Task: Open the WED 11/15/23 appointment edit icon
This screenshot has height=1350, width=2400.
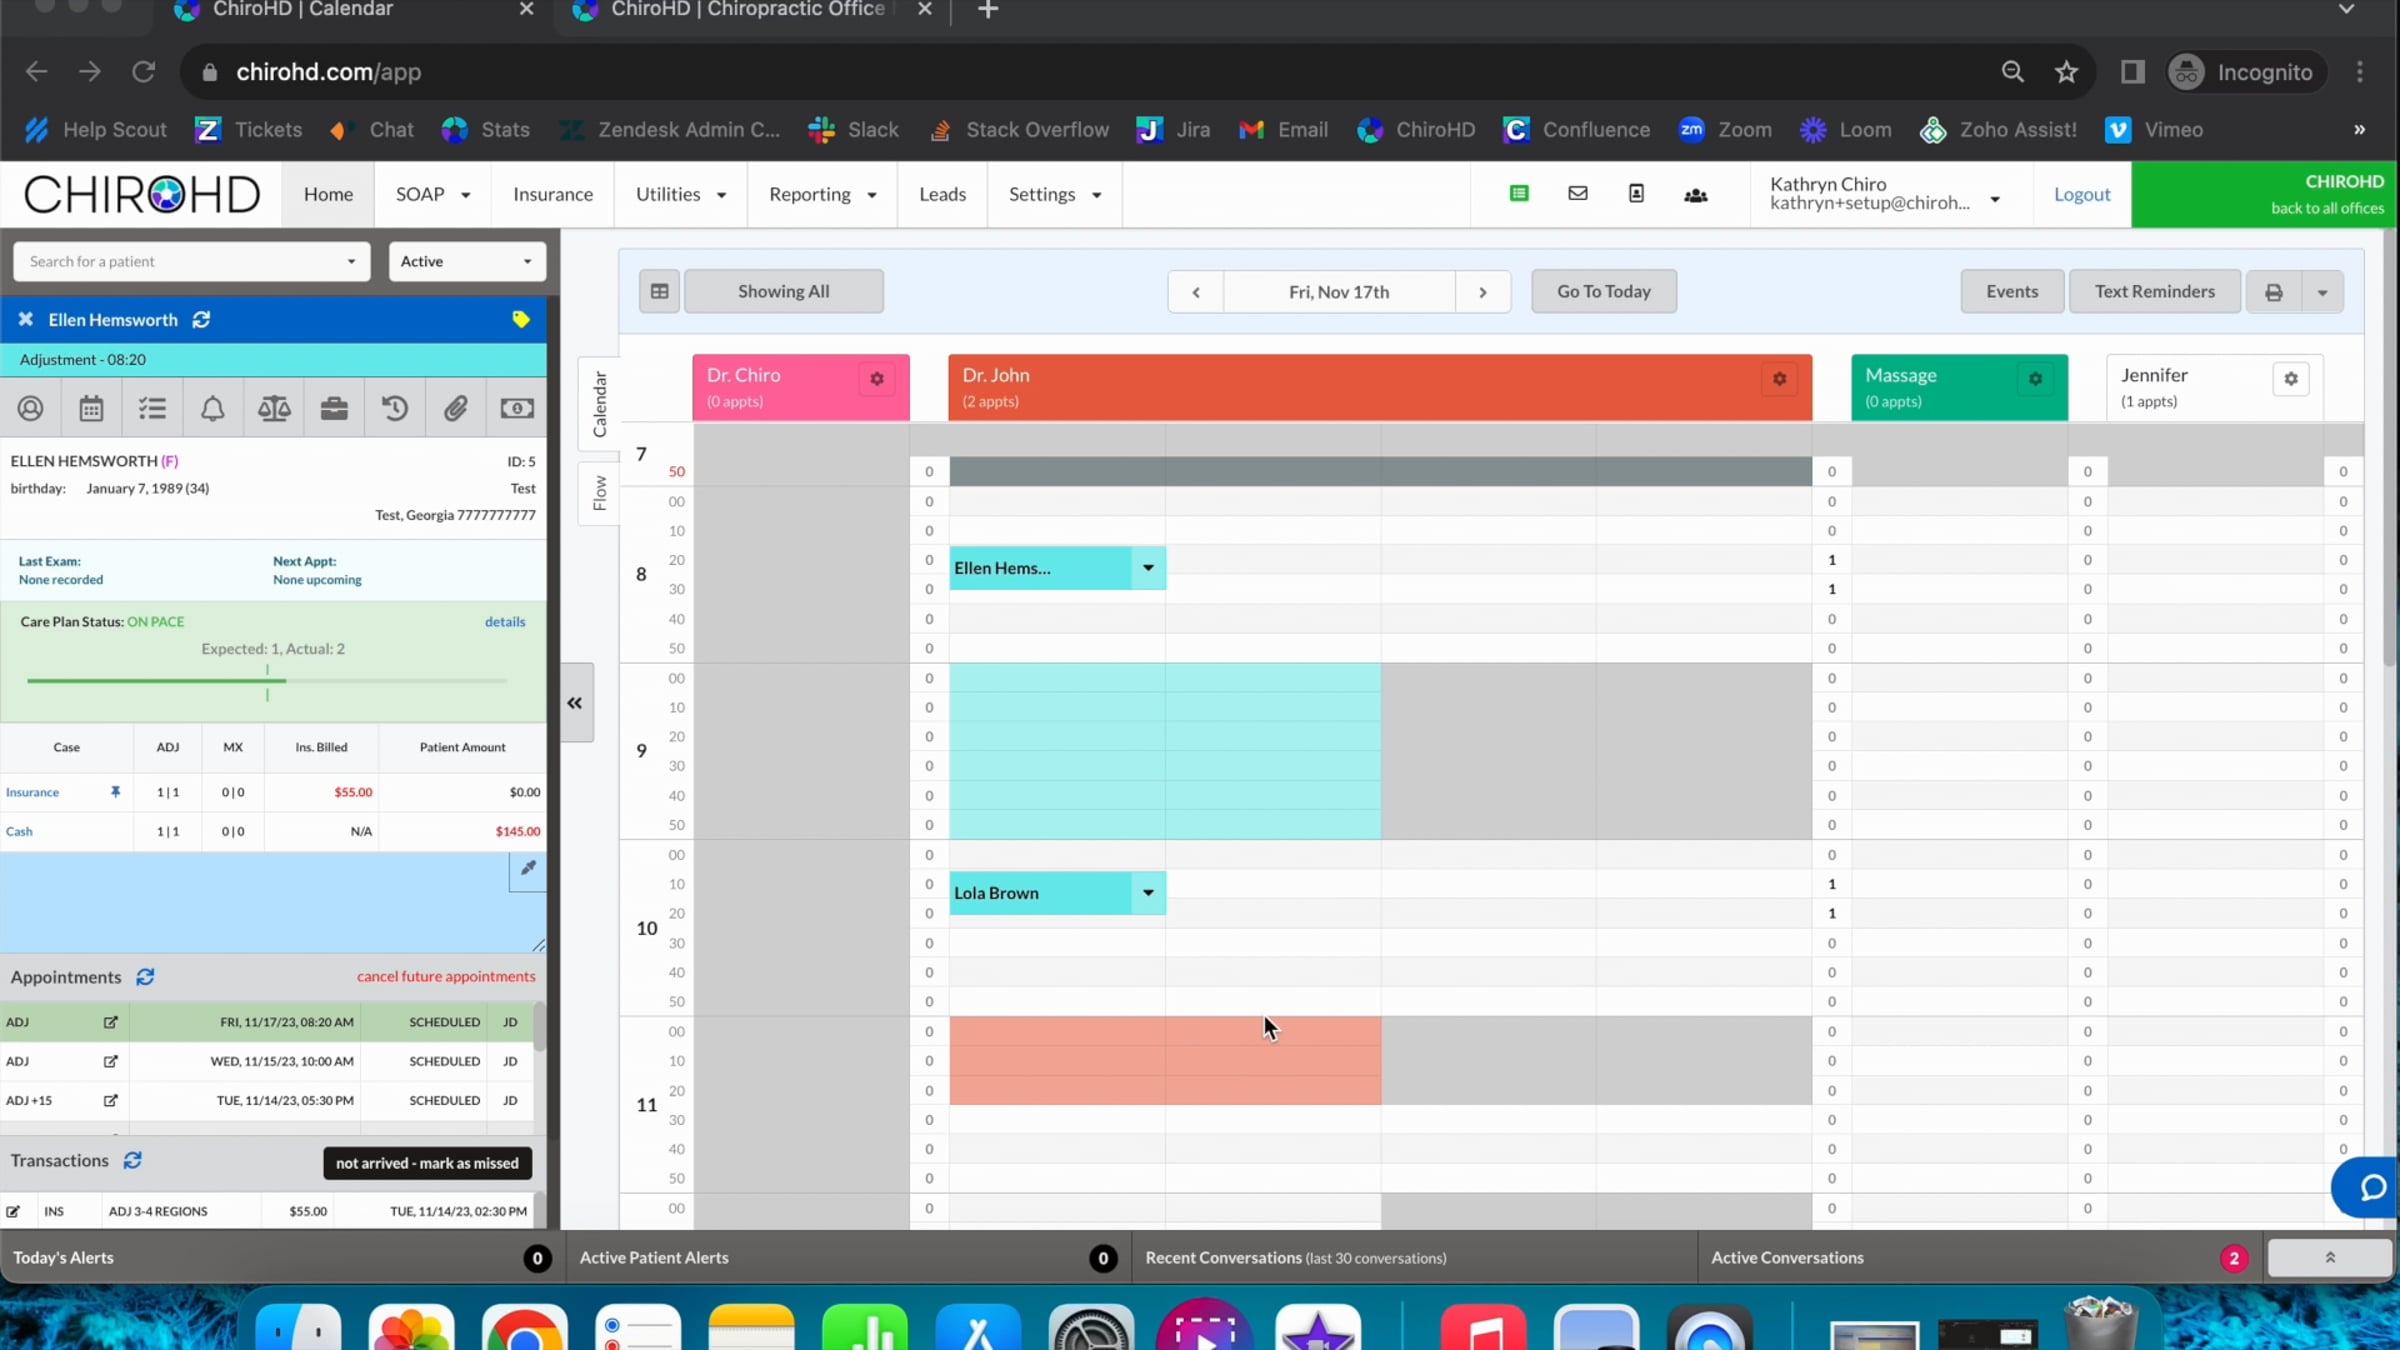Action: [110, 1061]
